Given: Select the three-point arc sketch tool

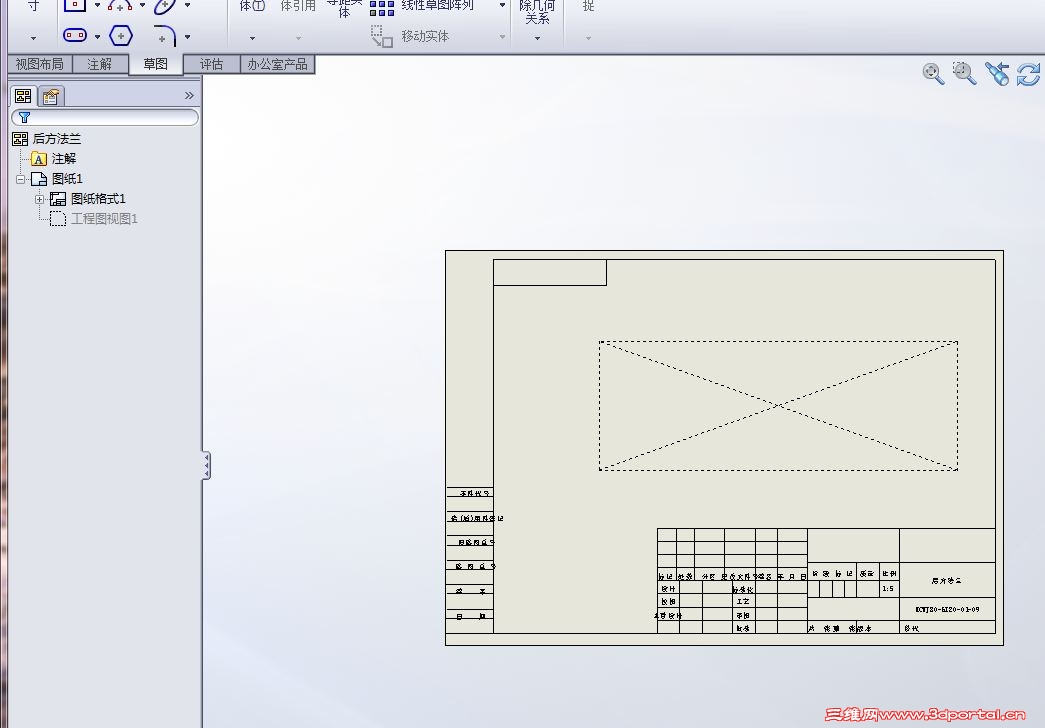Looking at the screenshot, I should tap(120, 5).
